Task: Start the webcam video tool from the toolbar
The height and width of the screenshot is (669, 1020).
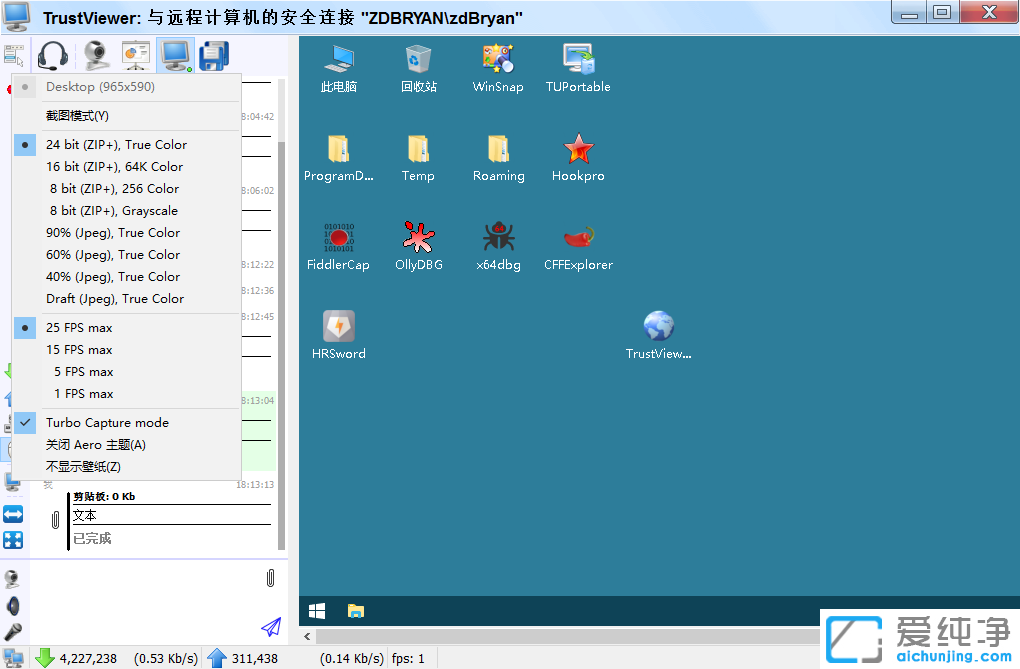Action: (x=93, y=55)
